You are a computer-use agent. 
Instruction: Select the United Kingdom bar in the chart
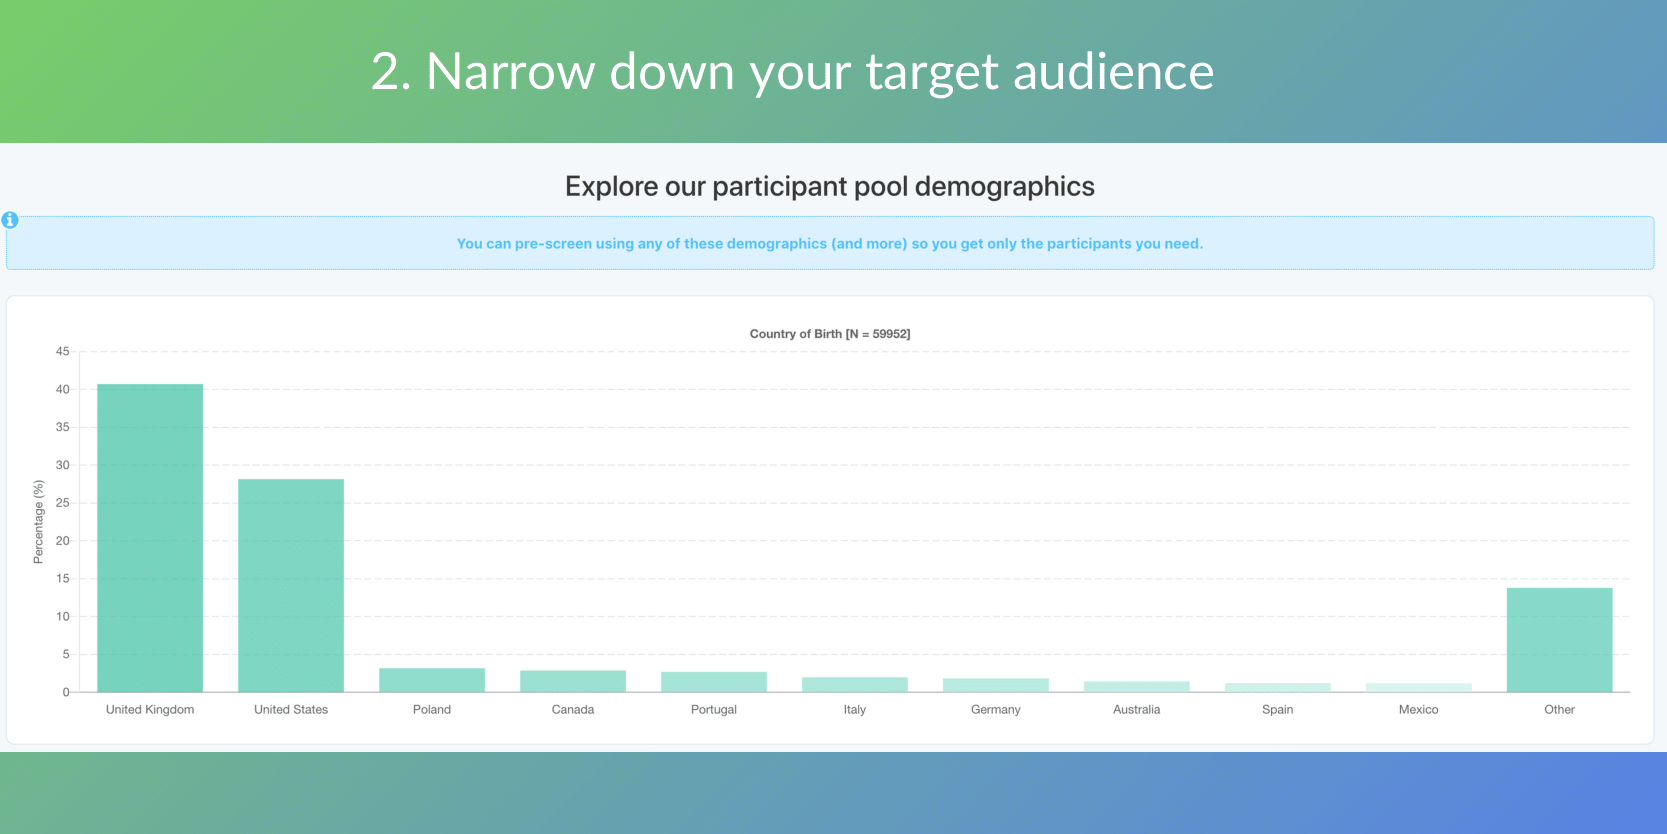click(x=150, y=538)
